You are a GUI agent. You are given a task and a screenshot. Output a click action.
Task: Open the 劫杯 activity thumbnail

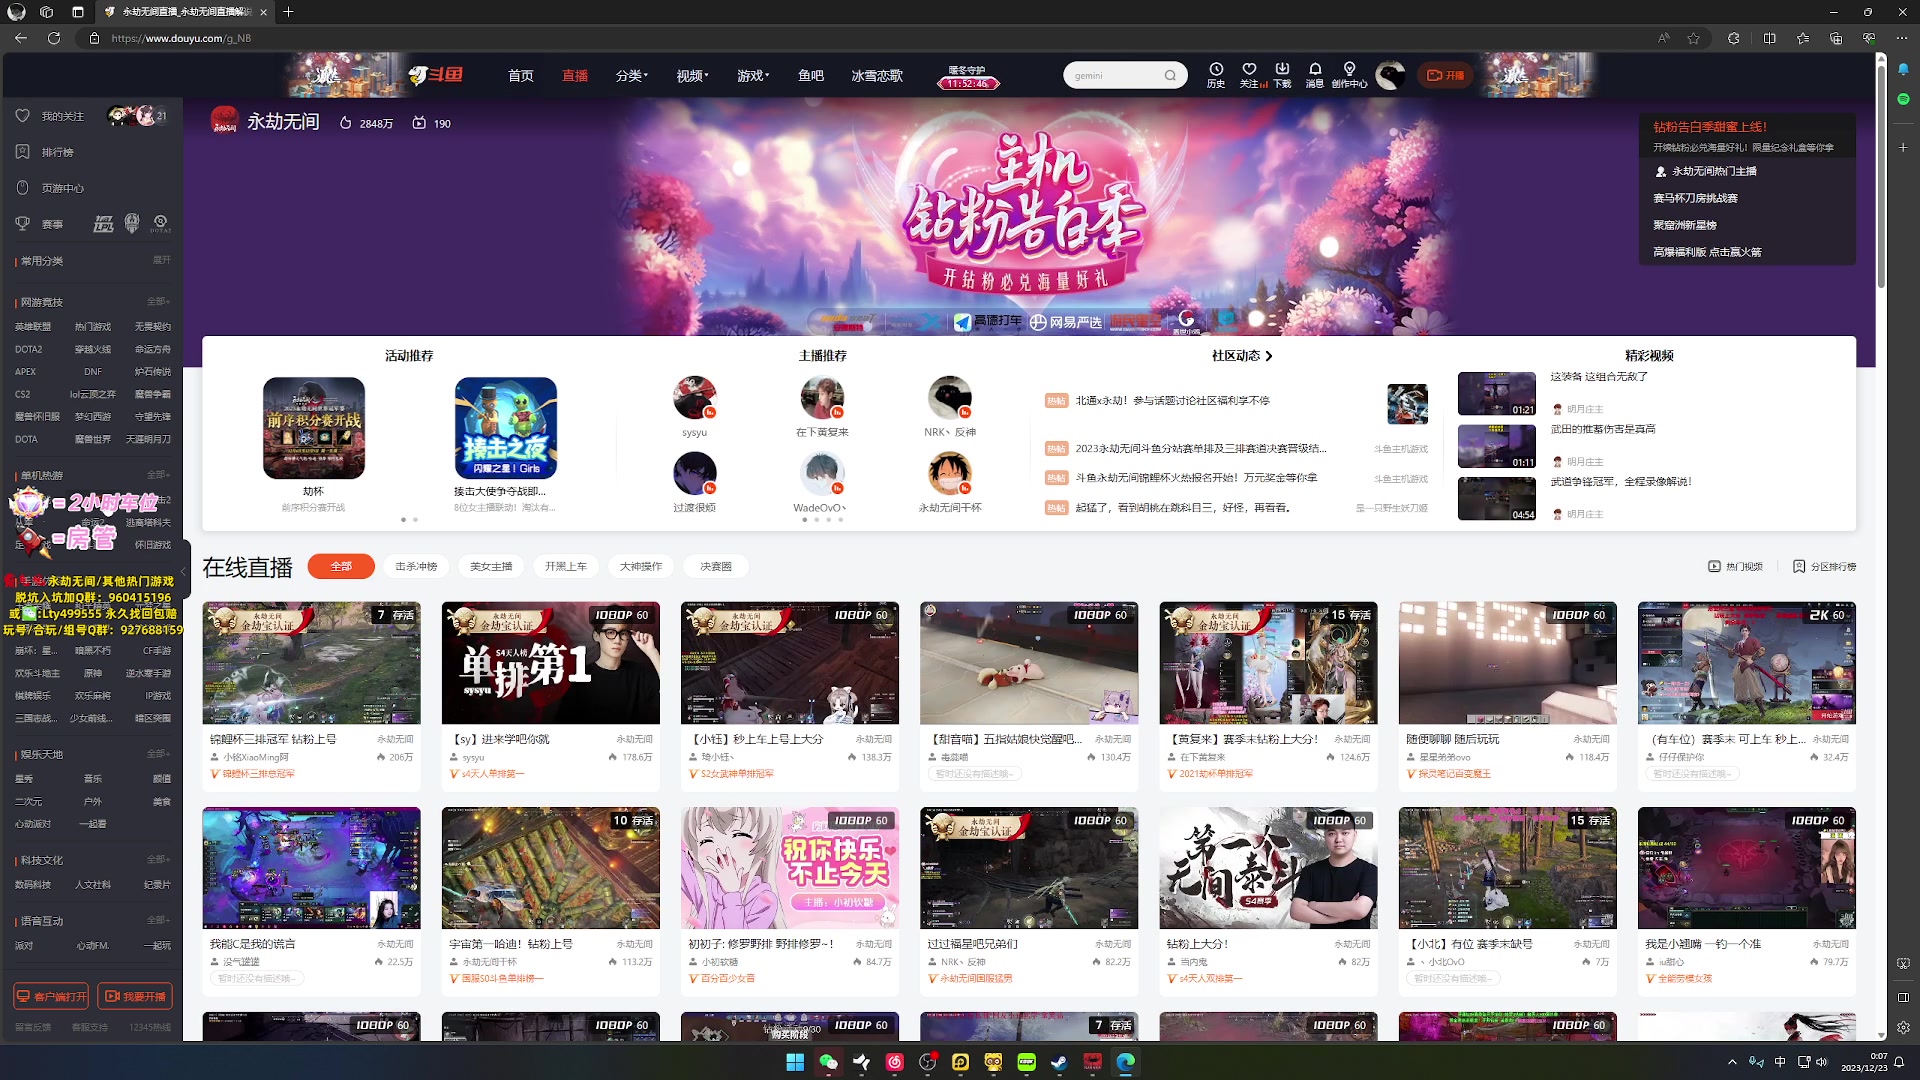tap(313, 428)
